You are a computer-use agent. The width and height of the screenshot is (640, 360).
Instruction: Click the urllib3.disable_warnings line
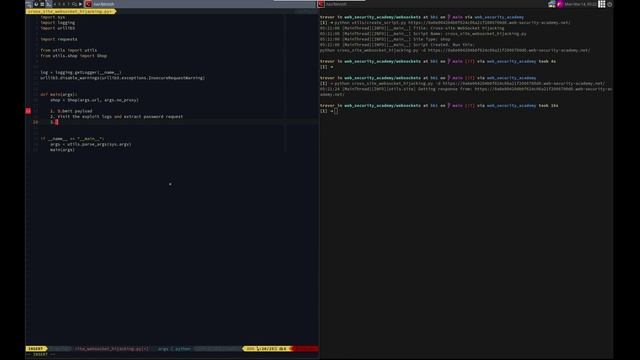coord(122,78)
